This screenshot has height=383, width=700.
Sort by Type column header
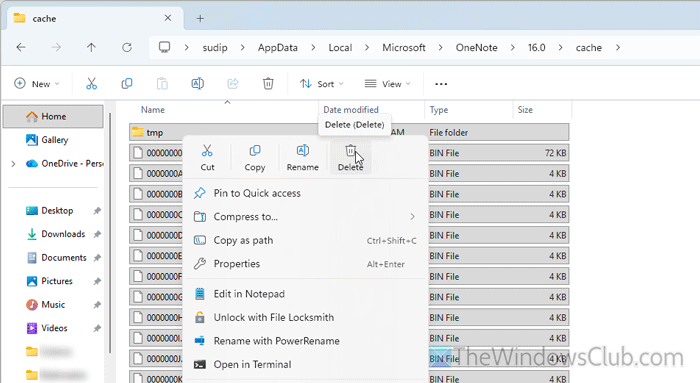point(439,110)
